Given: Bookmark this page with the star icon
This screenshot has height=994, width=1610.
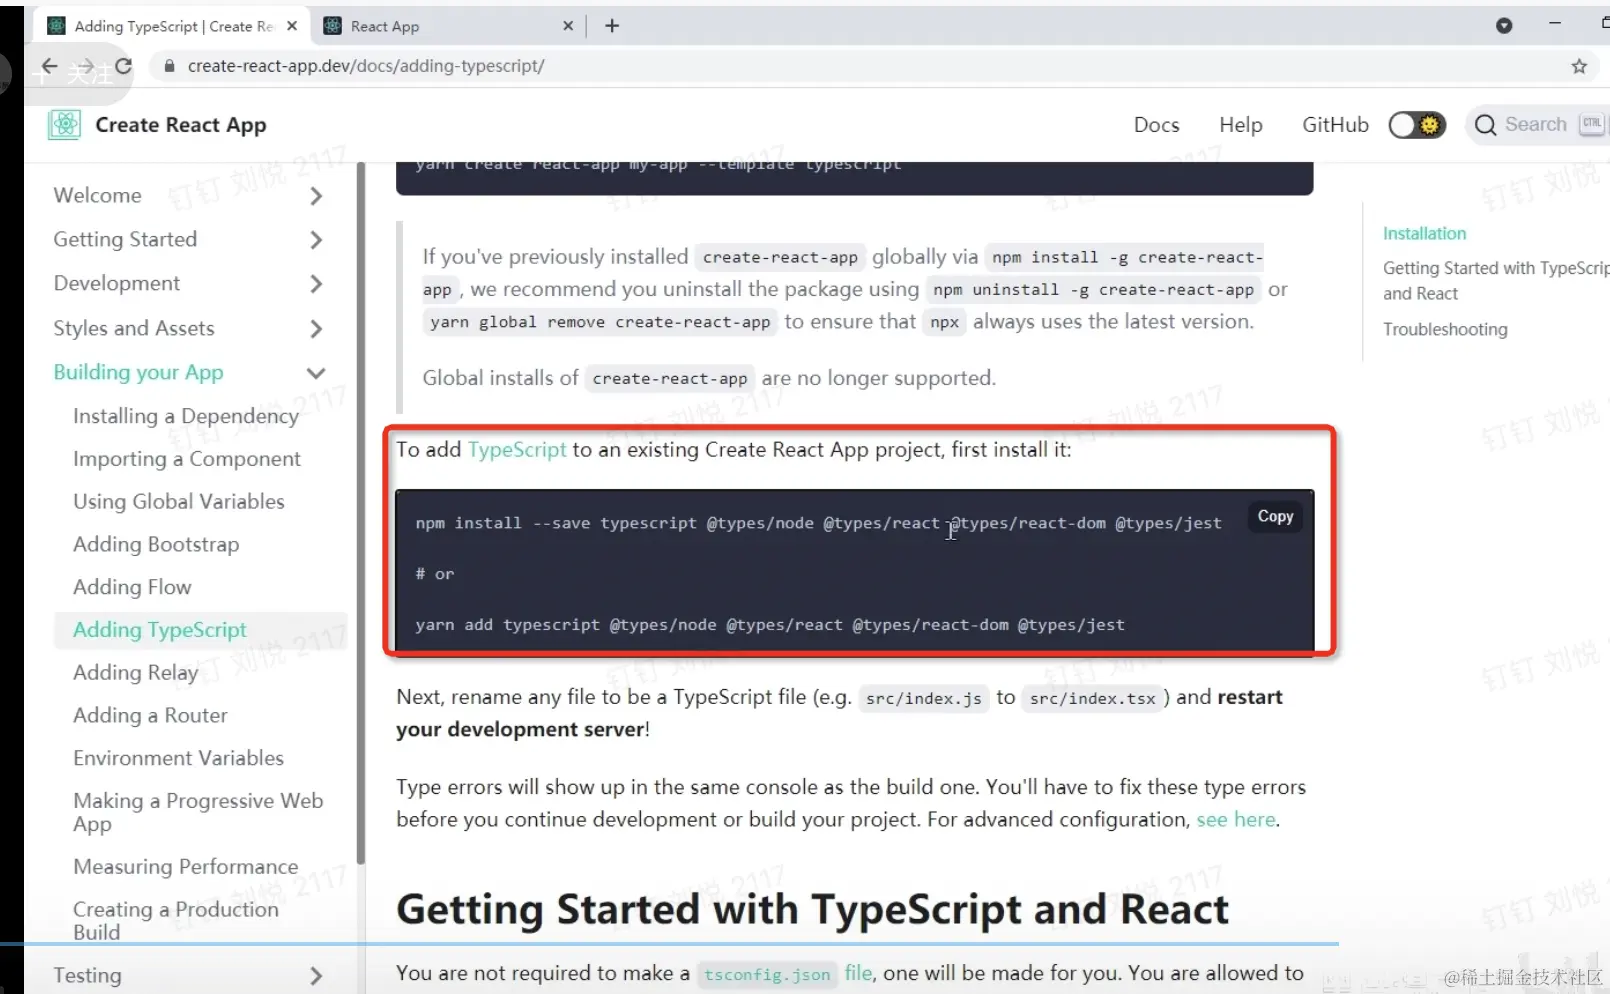Looking at the screenshot, I should (1579, 66).
